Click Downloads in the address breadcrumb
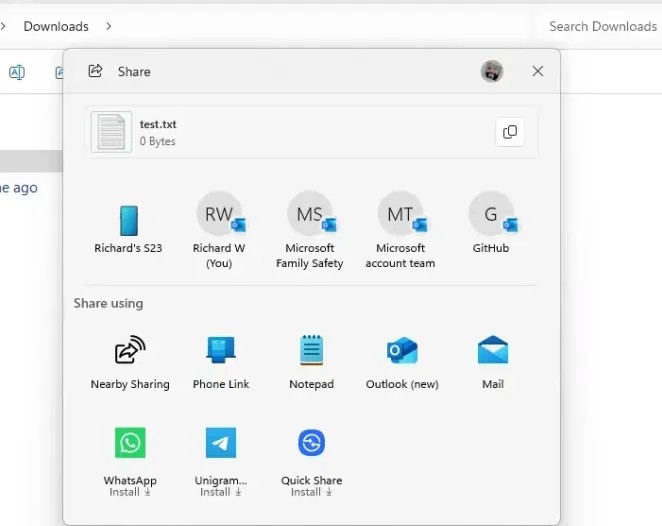This screenshot has width=662, height=526. 56,26
